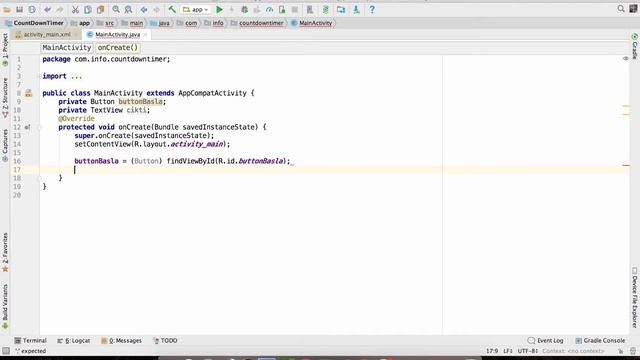Screen dimensions: 640x360
Task: Select CountDownTimer in the breadcrumb bar
Action: click(x=35, y=23)
